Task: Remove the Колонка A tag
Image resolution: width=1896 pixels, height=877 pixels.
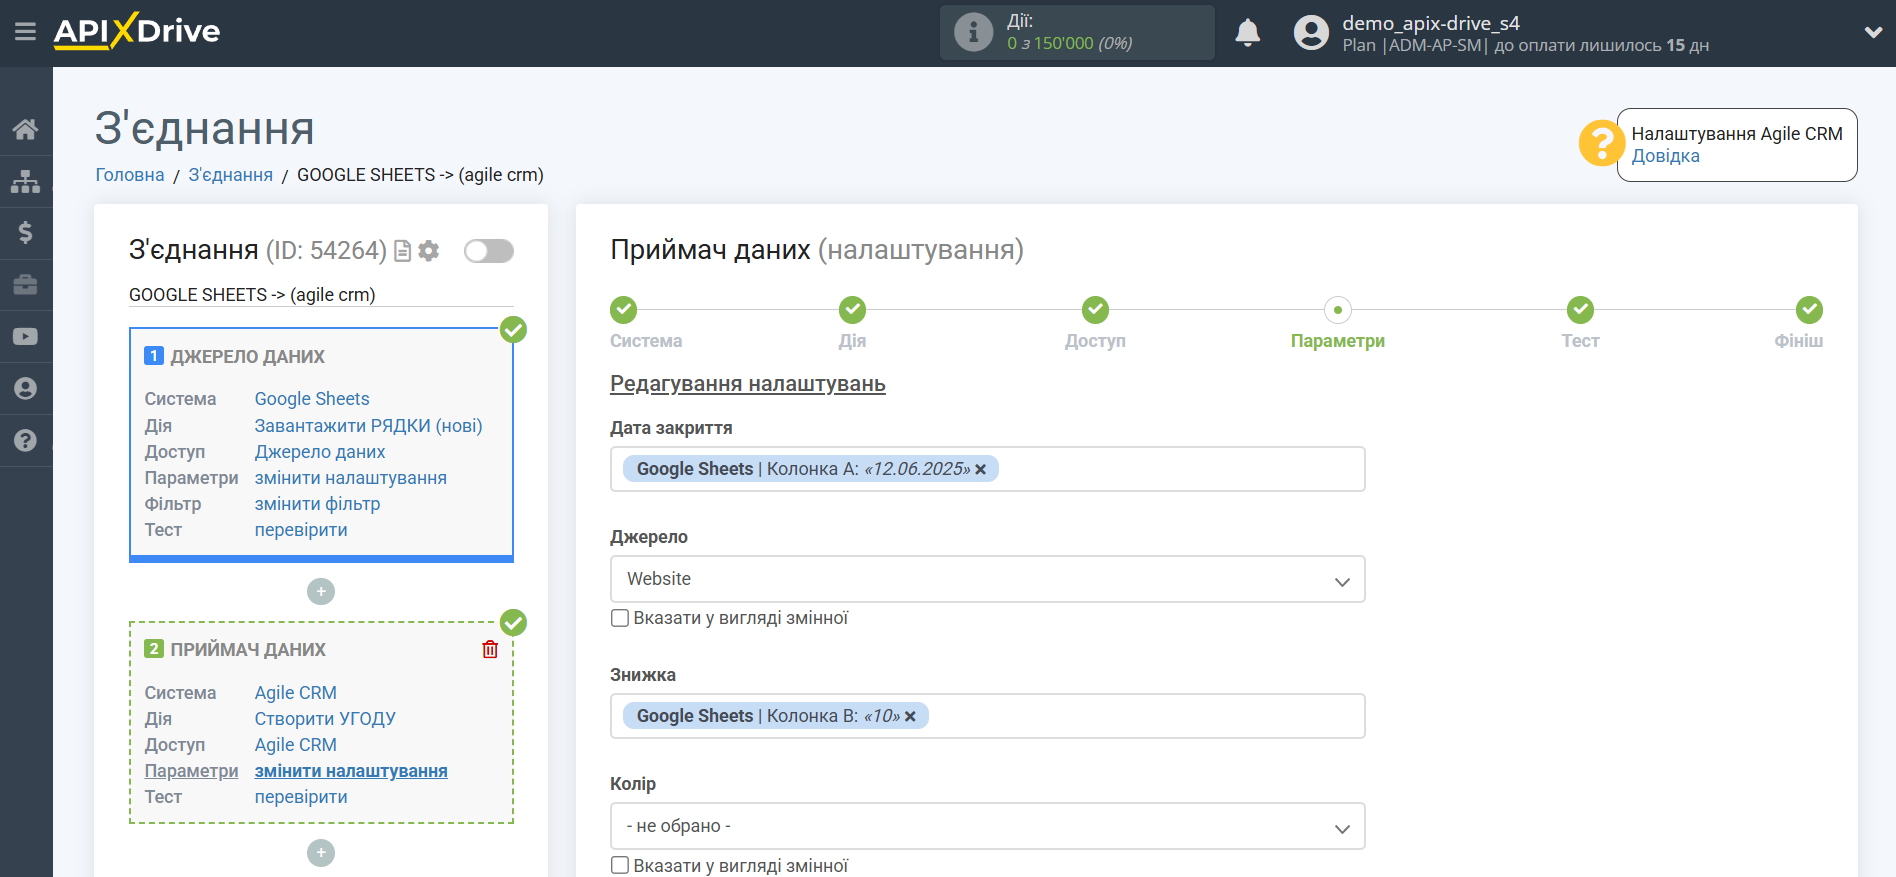Action: coord(981,469)
